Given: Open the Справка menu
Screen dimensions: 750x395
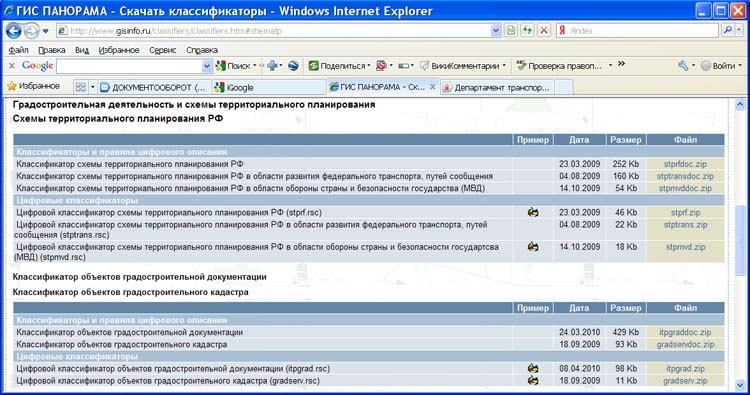Looking at the screenshot, I should 202,50.
